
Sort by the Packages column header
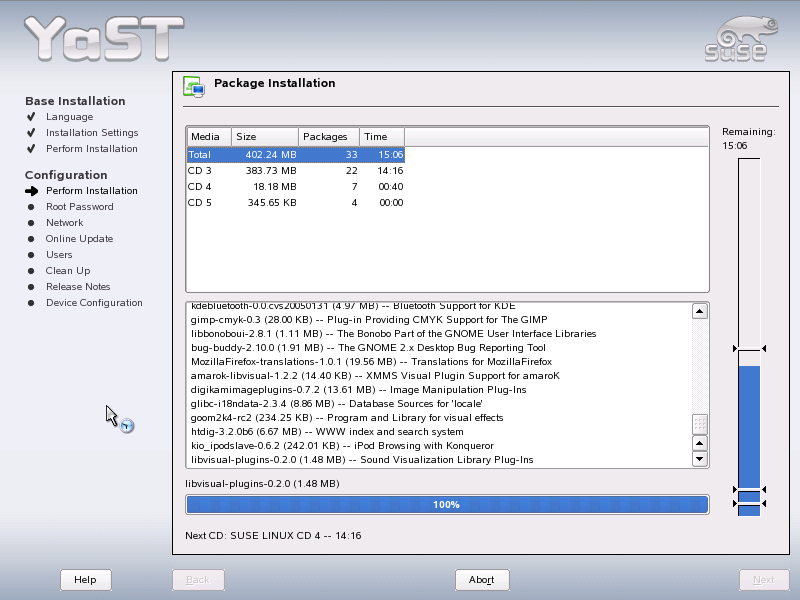329,137
